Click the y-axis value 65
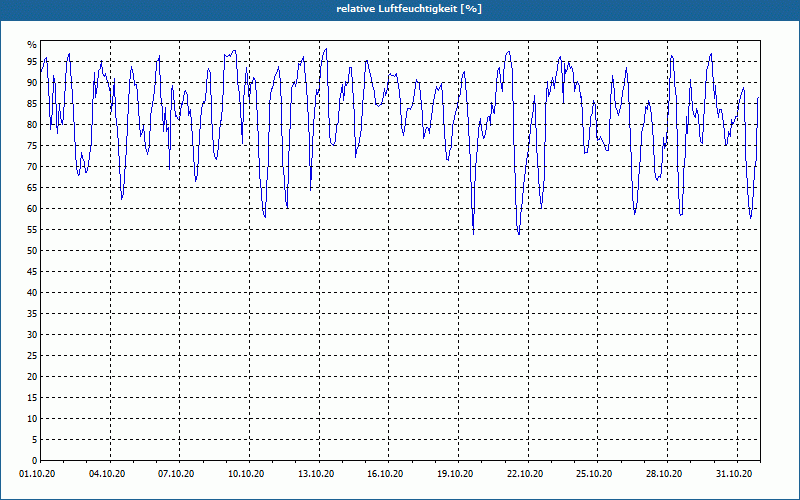Image resolution: width=800 pixels, height=500 pixels. 32,188
